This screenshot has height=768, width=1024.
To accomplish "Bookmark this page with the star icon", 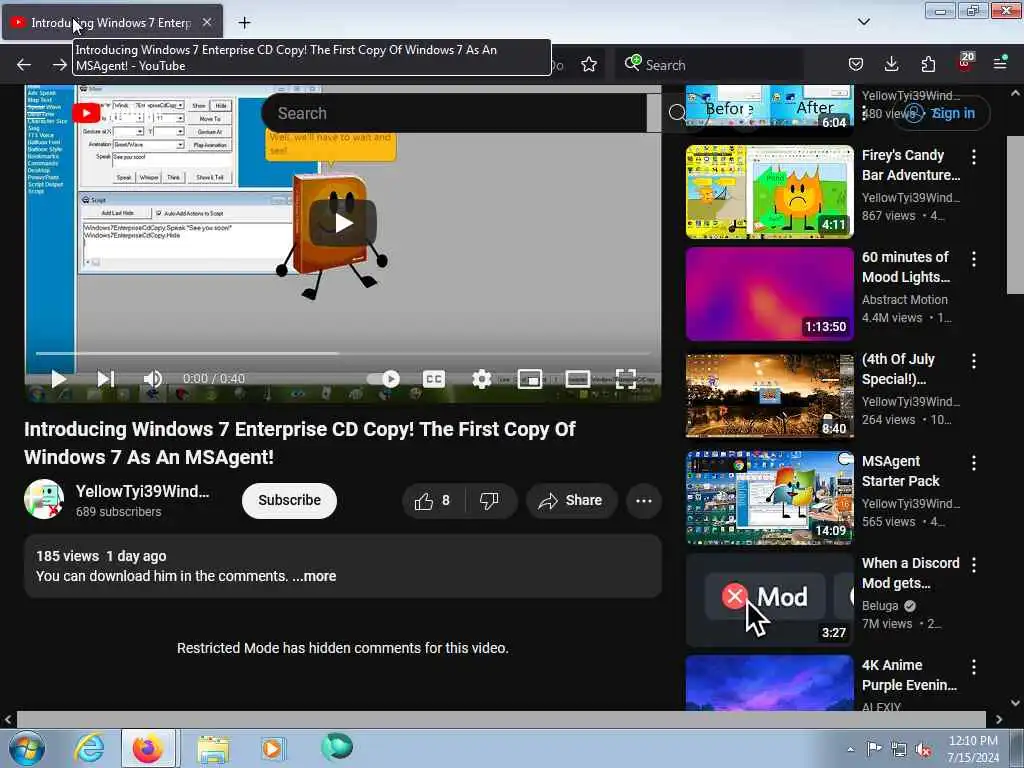I will pyautogui.click(x=589, y=64).
